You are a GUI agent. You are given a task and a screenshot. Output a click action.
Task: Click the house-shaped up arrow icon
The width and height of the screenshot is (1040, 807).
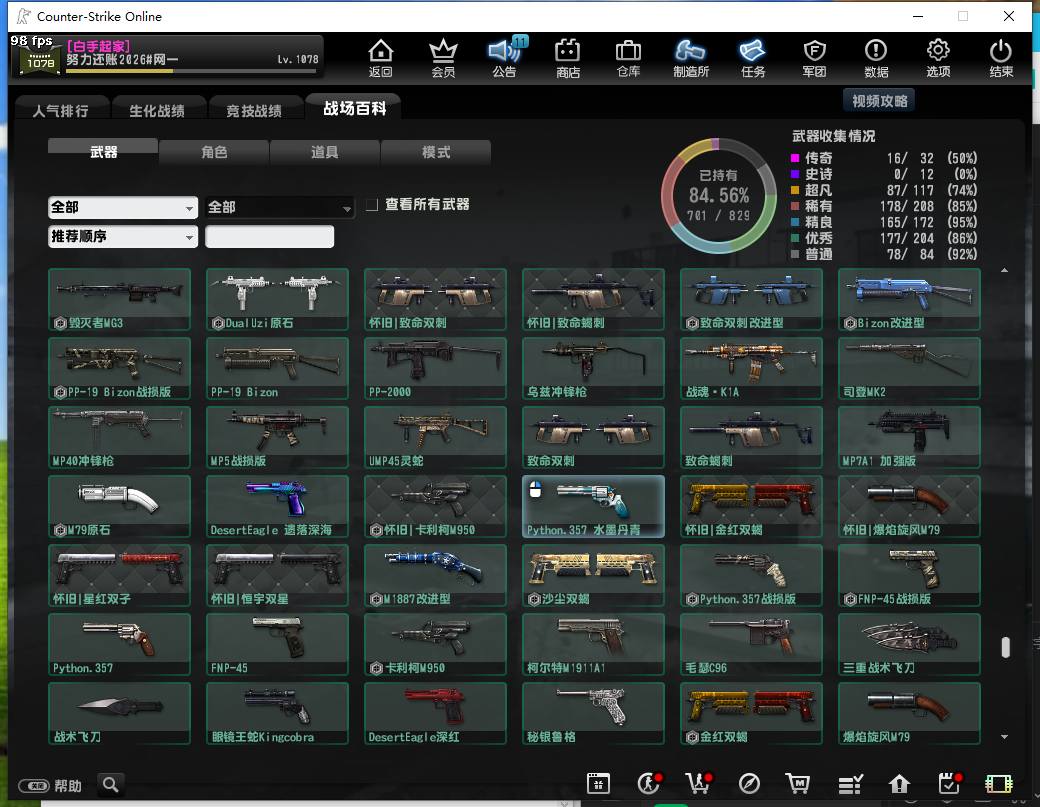(x=899, y=784)
